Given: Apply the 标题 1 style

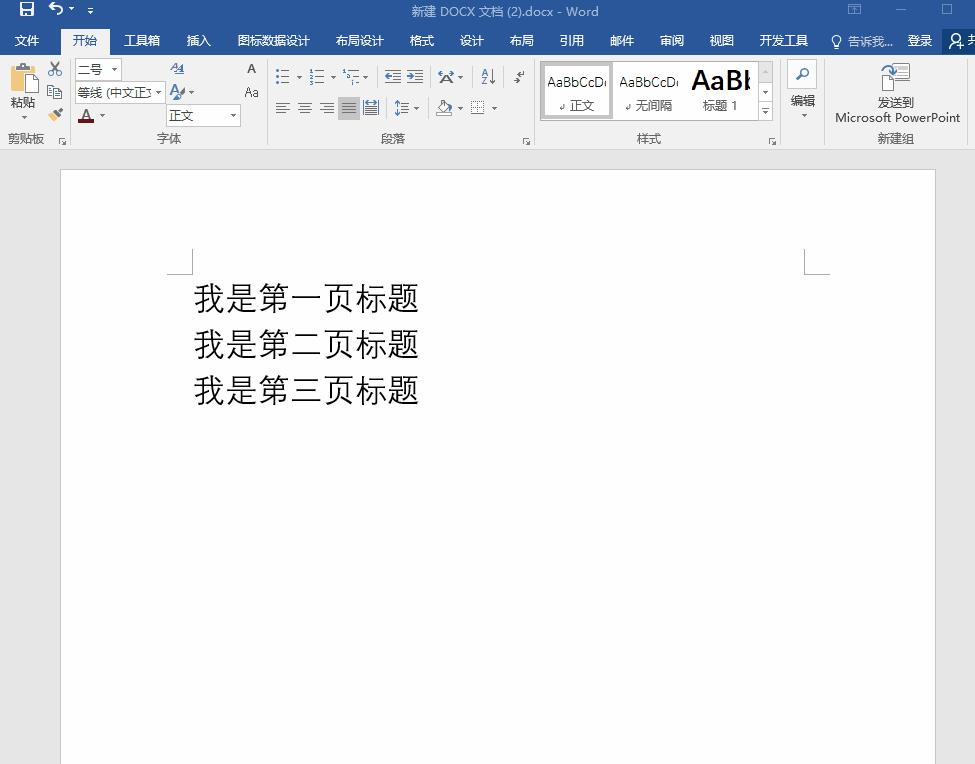Looking at the screenshot, I should [x=719, y=88].
